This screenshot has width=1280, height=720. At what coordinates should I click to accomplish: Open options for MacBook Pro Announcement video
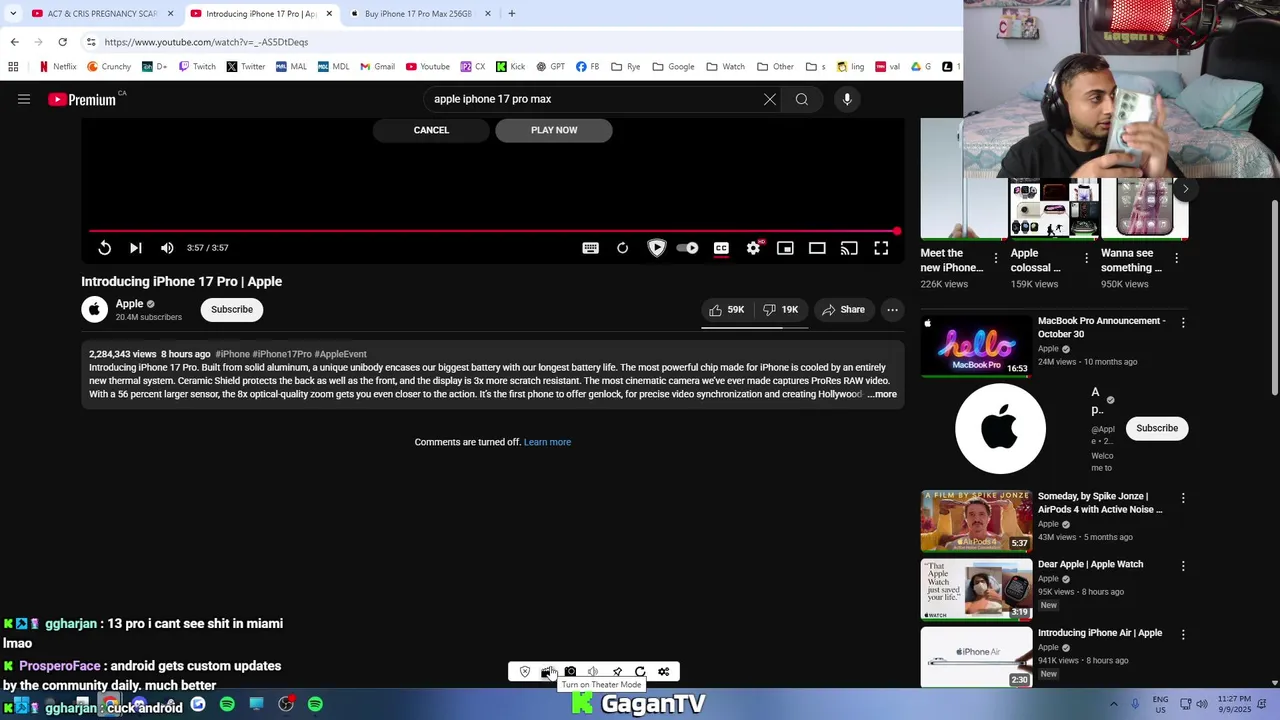pos(1183,322)
